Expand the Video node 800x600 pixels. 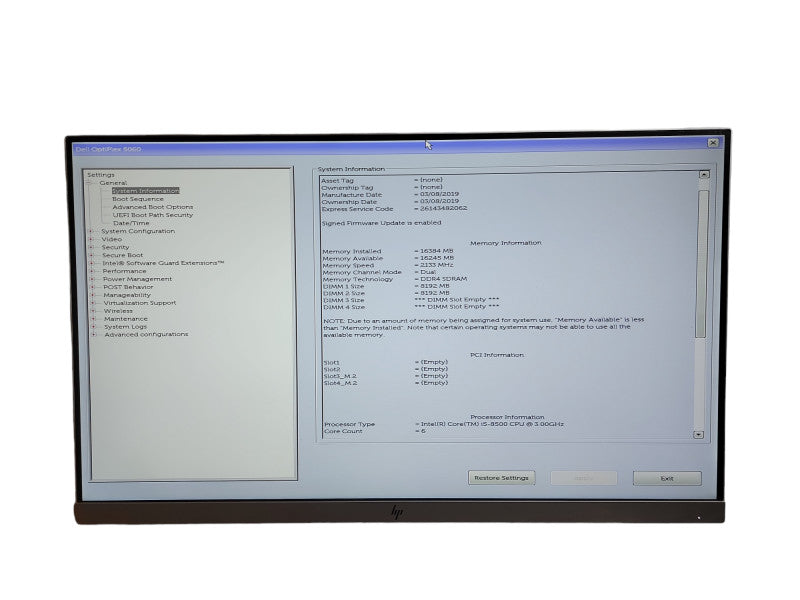pyautogui.click(x=91, y=239)
